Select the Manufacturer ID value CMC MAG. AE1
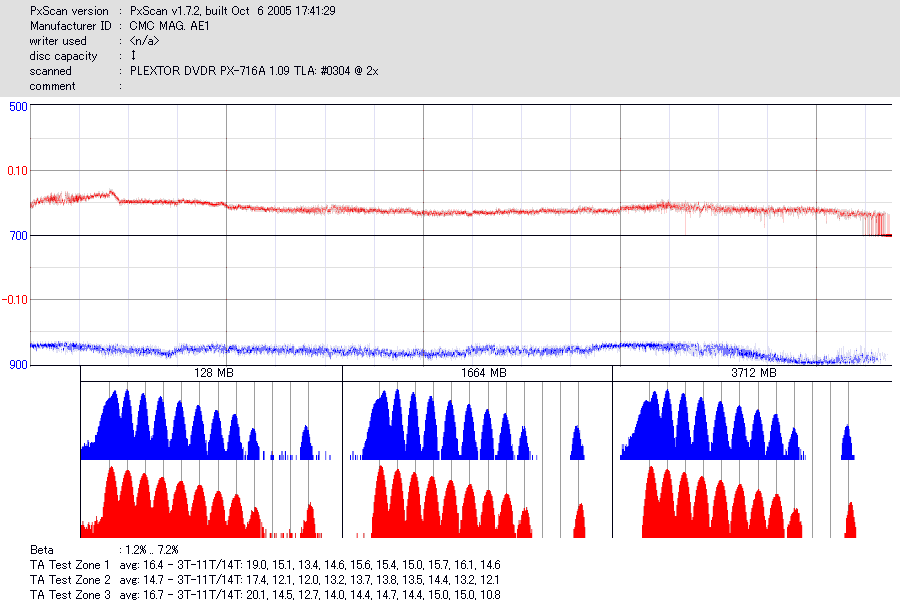 (x=169, y=26)
